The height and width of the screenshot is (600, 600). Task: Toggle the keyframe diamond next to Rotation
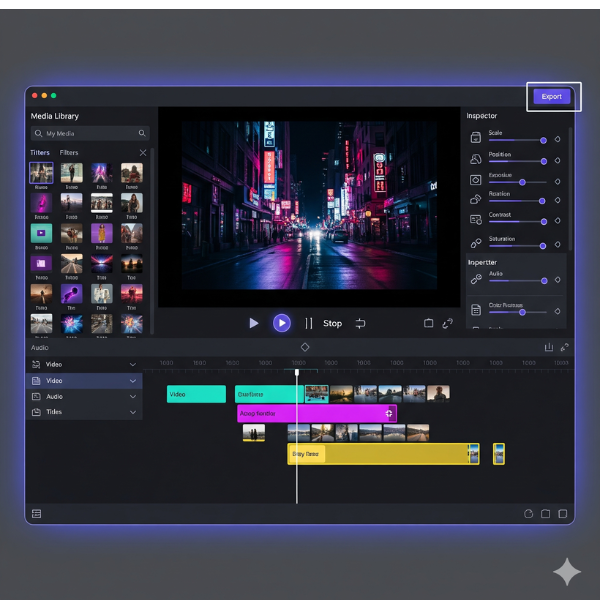coord(558,201)
